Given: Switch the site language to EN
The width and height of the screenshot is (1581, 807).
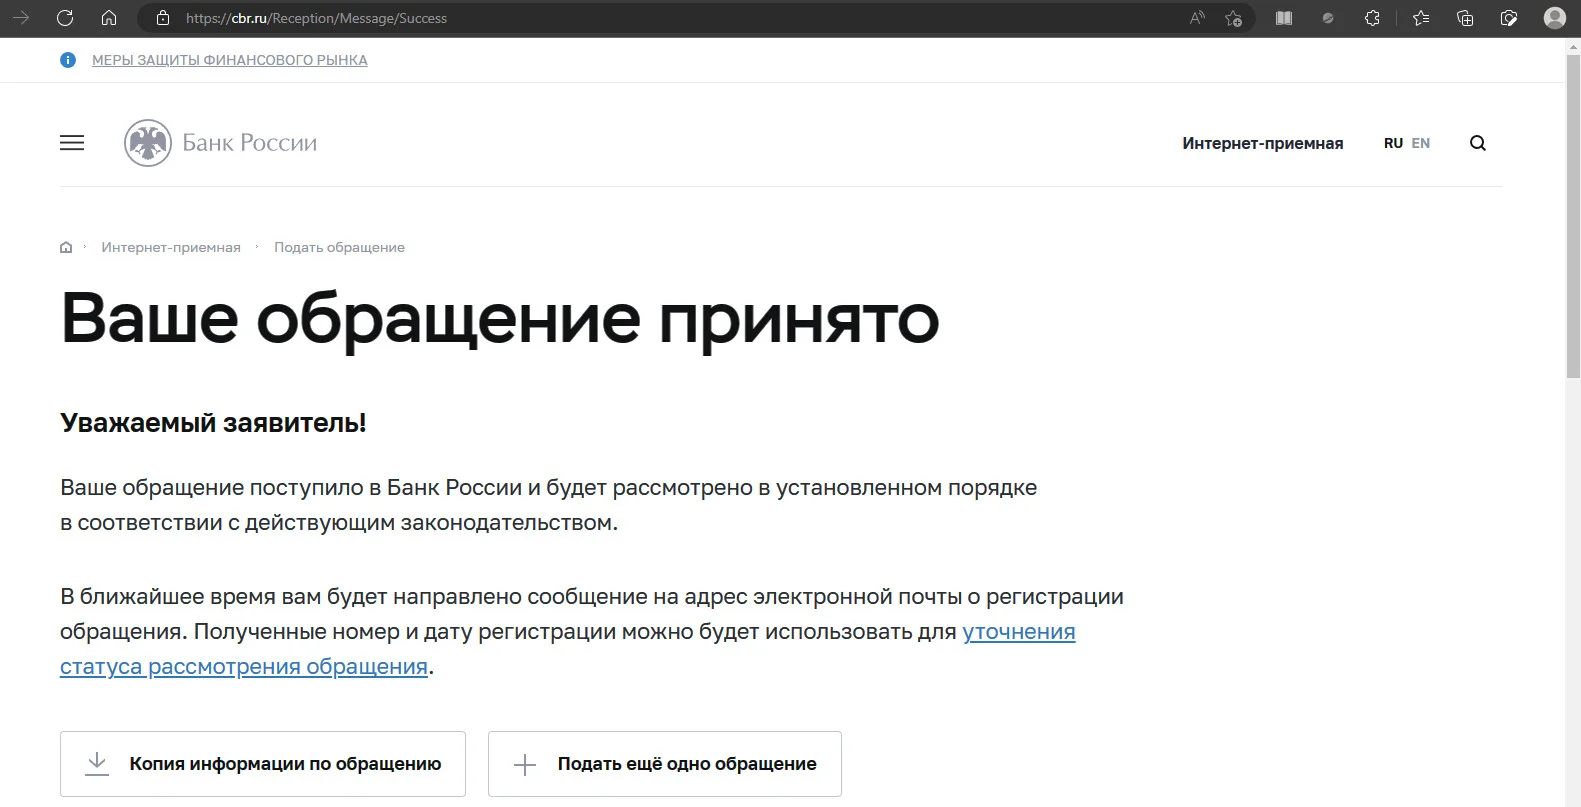Looking at the screenshot, I should [1421, 143].
